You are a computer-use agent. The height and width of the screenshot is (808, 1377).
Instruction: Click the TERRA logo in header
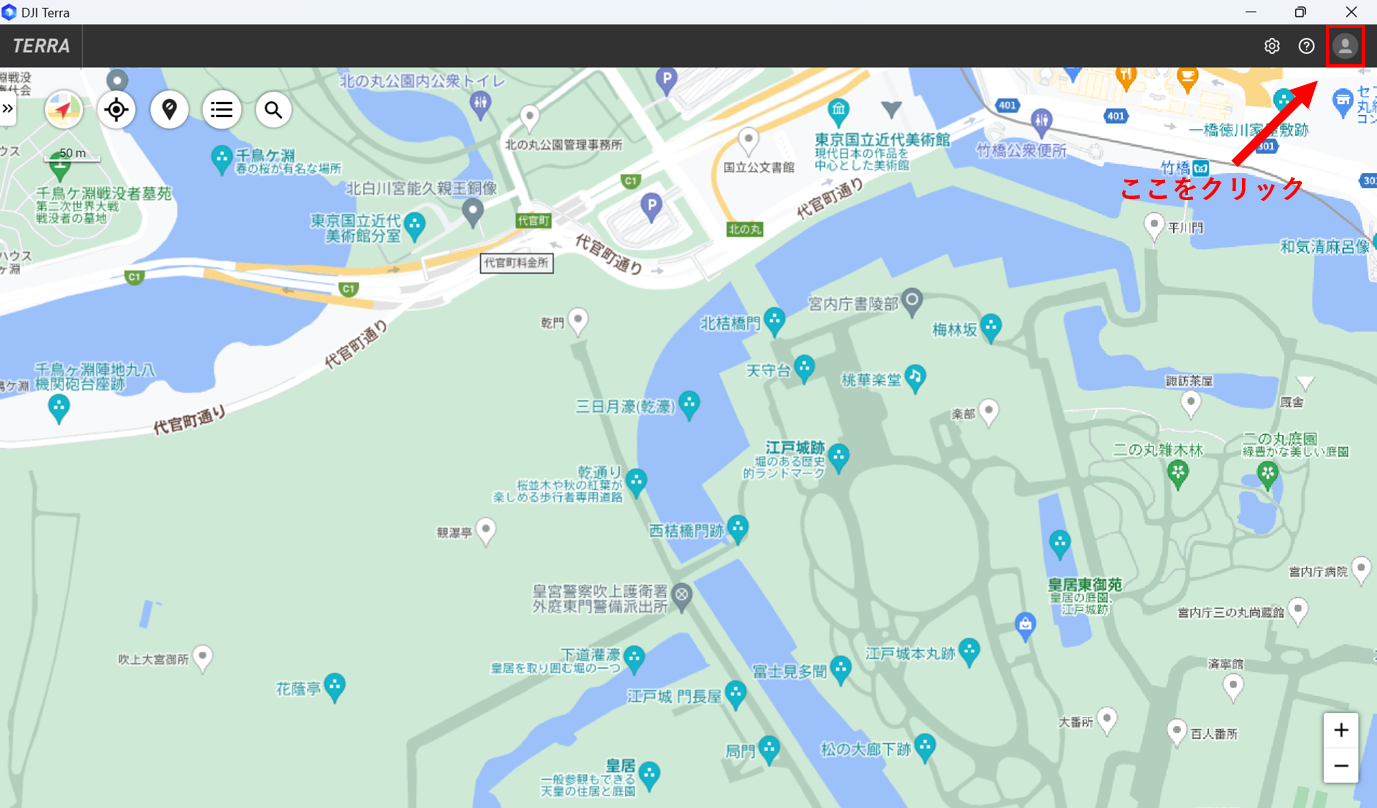coord(41,46)
